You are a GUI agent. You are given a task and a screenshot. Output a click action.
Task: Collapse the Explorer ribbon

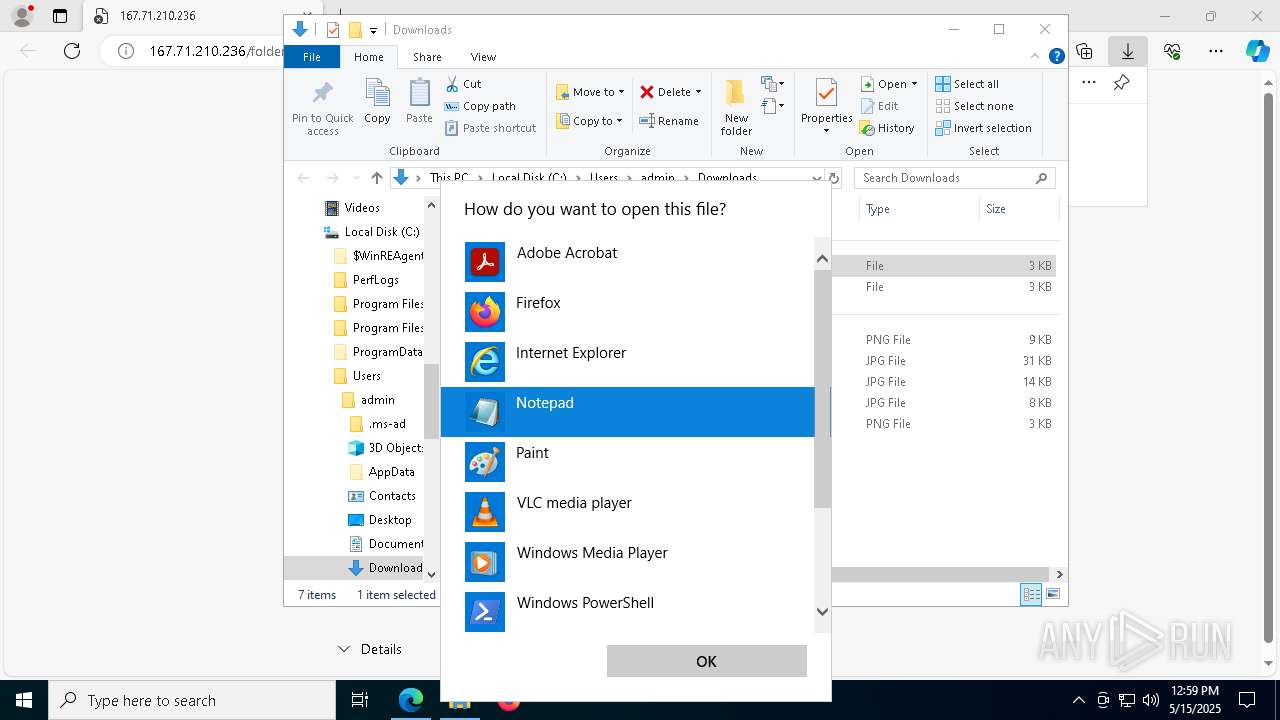point(1036,56)
